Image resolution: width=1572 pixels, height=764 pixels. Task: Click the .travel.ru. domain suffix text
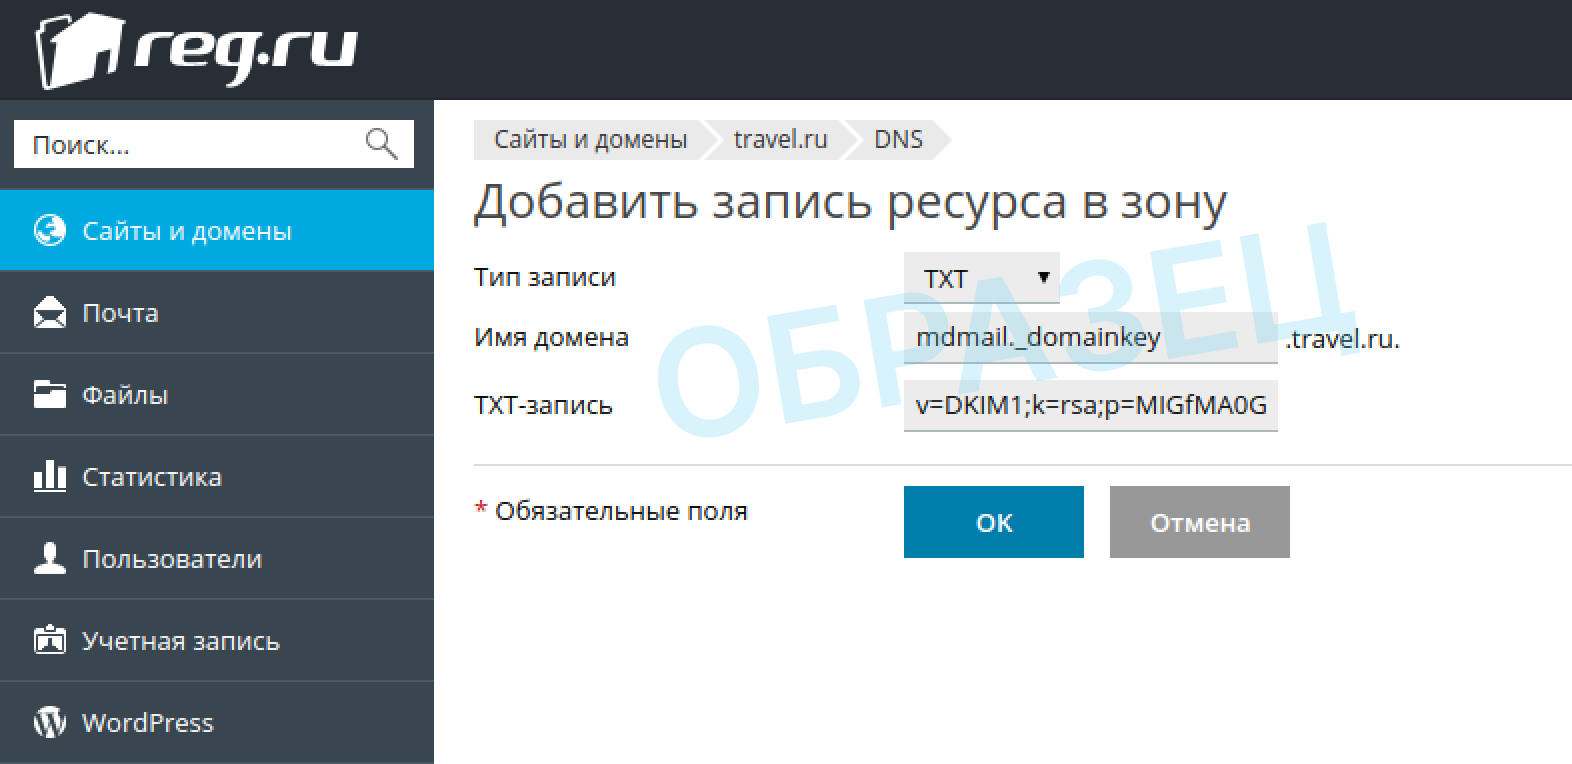1342,339
